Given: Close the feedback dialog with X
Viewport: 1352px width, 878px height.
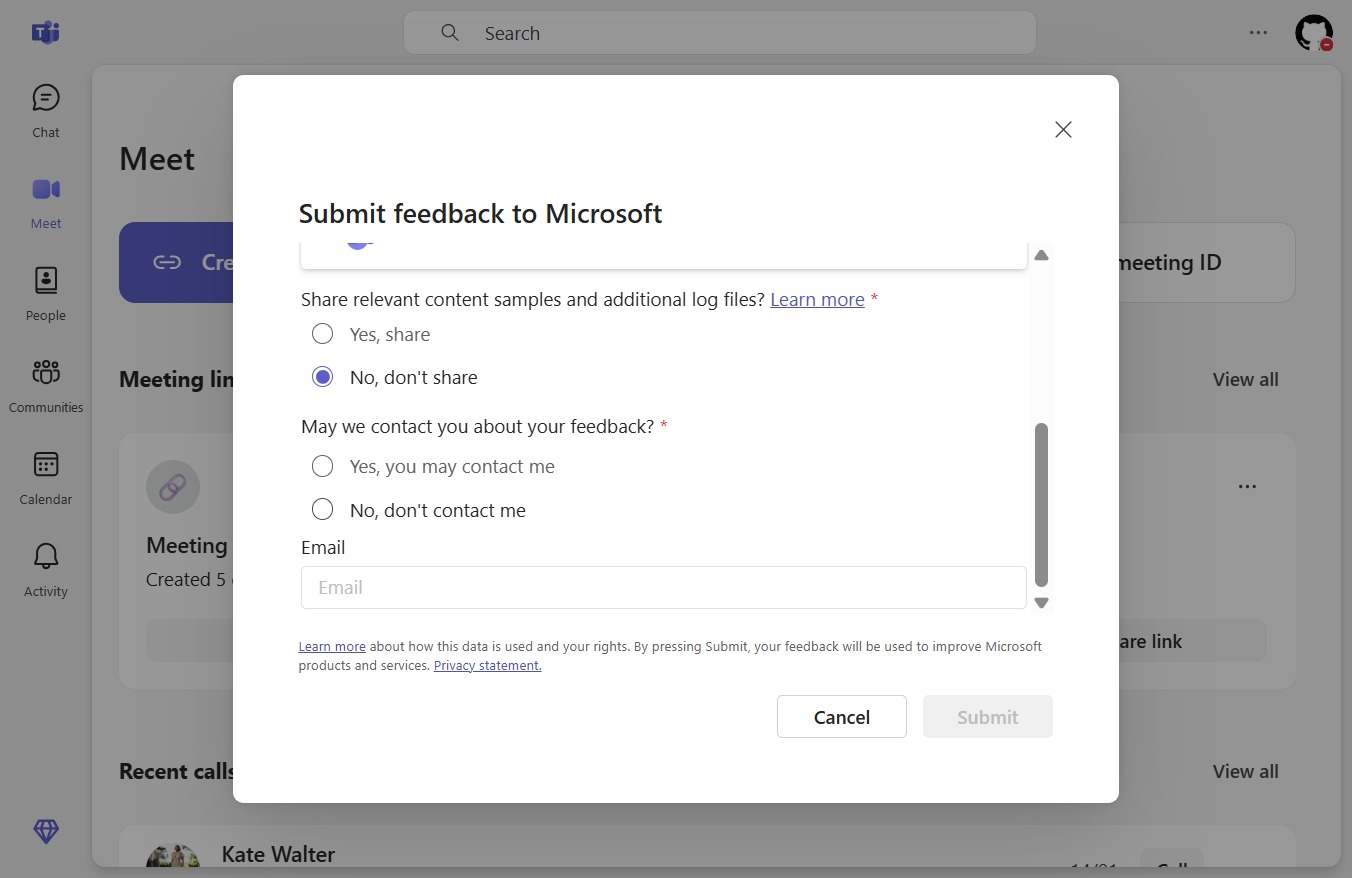Looking at the screenshot, I should pos(1063,130).
